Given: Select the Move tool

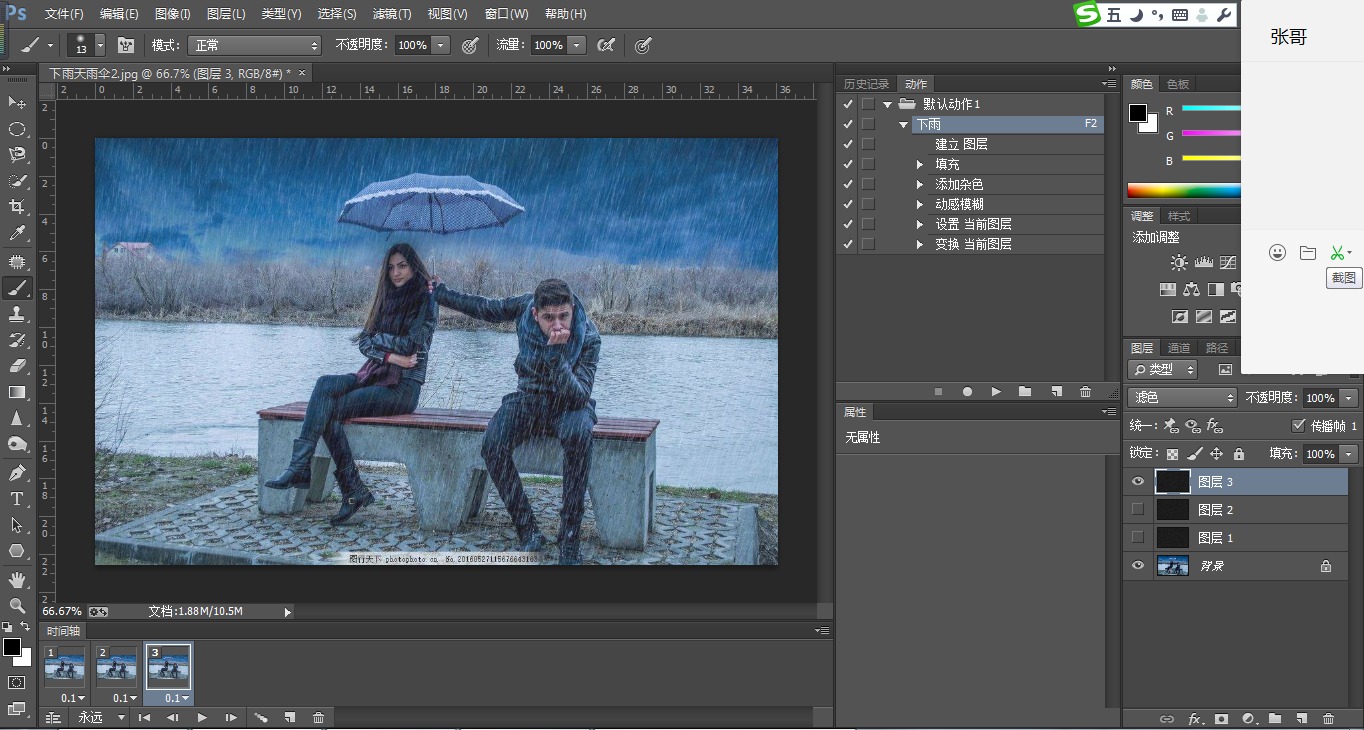Looking at the screenshot, I should click(x=17, y=103).
